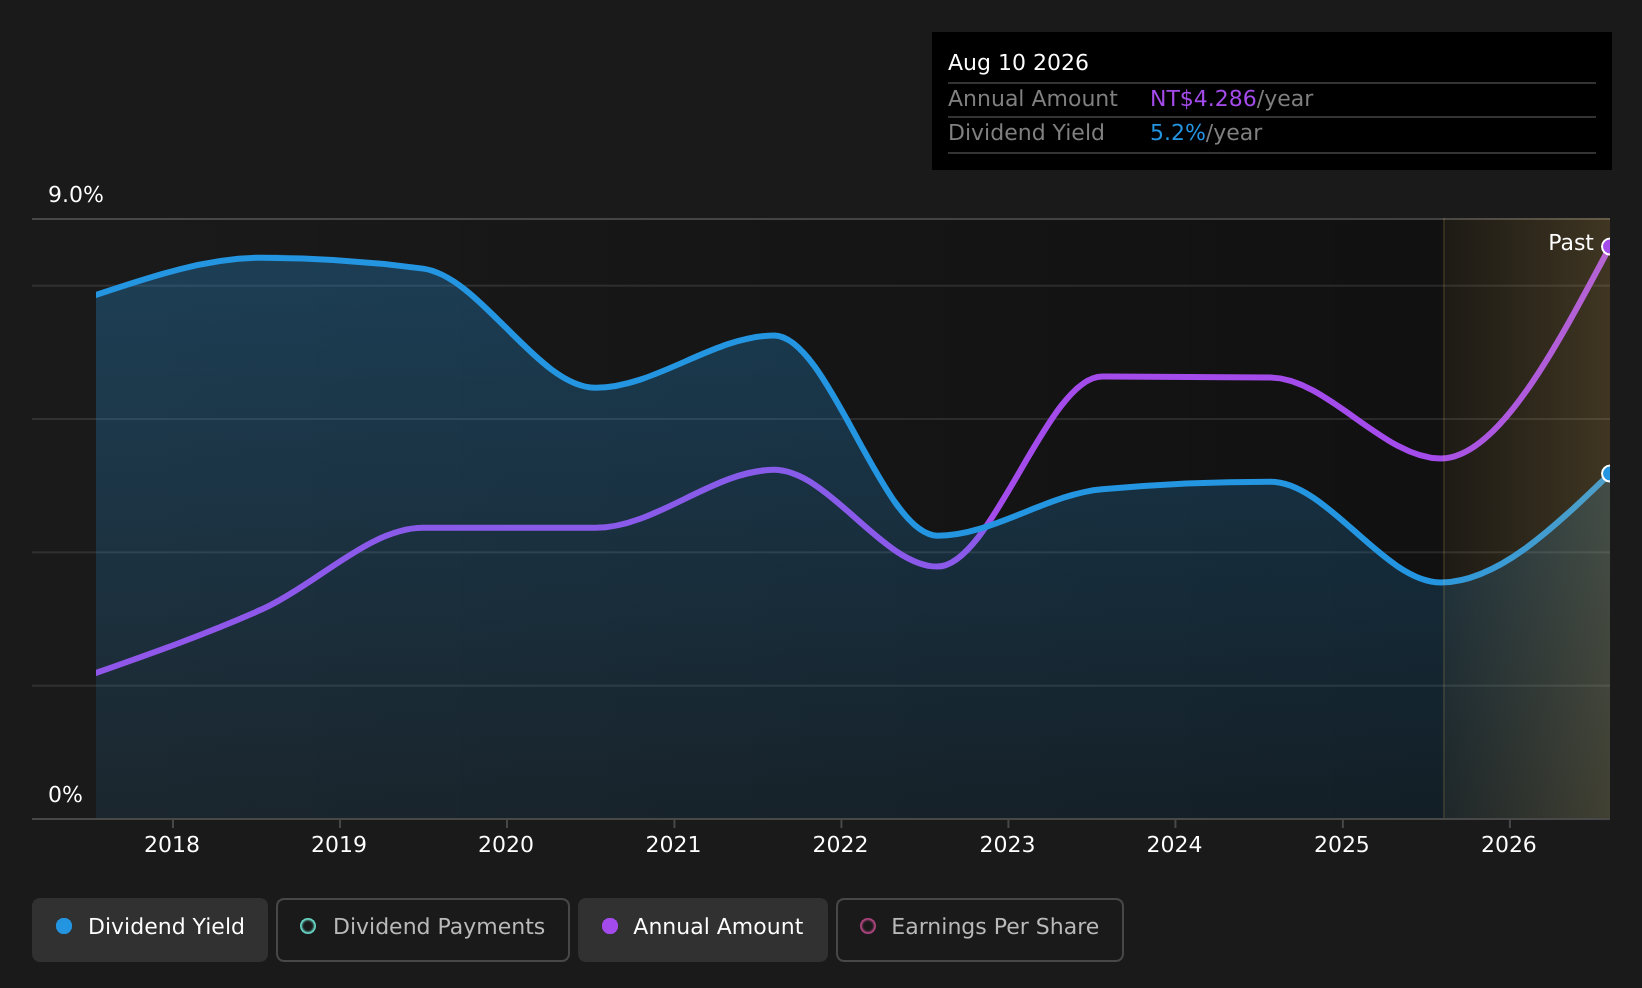Click the 2024 x-axis label
The width and height of the screenshot is (1642, 988).
[x=1174, y=845]
